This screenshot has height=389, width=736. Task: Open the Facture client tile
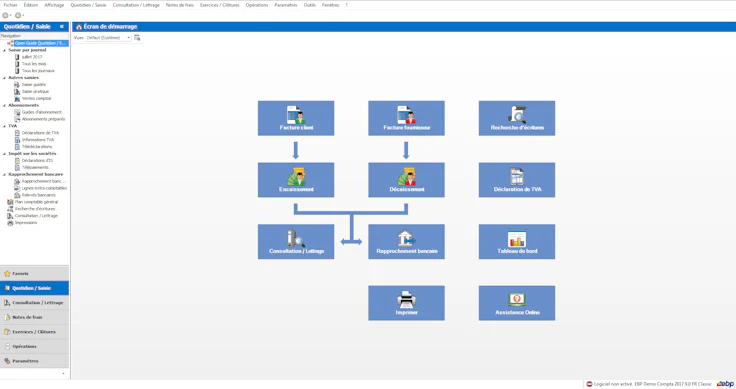296,118
